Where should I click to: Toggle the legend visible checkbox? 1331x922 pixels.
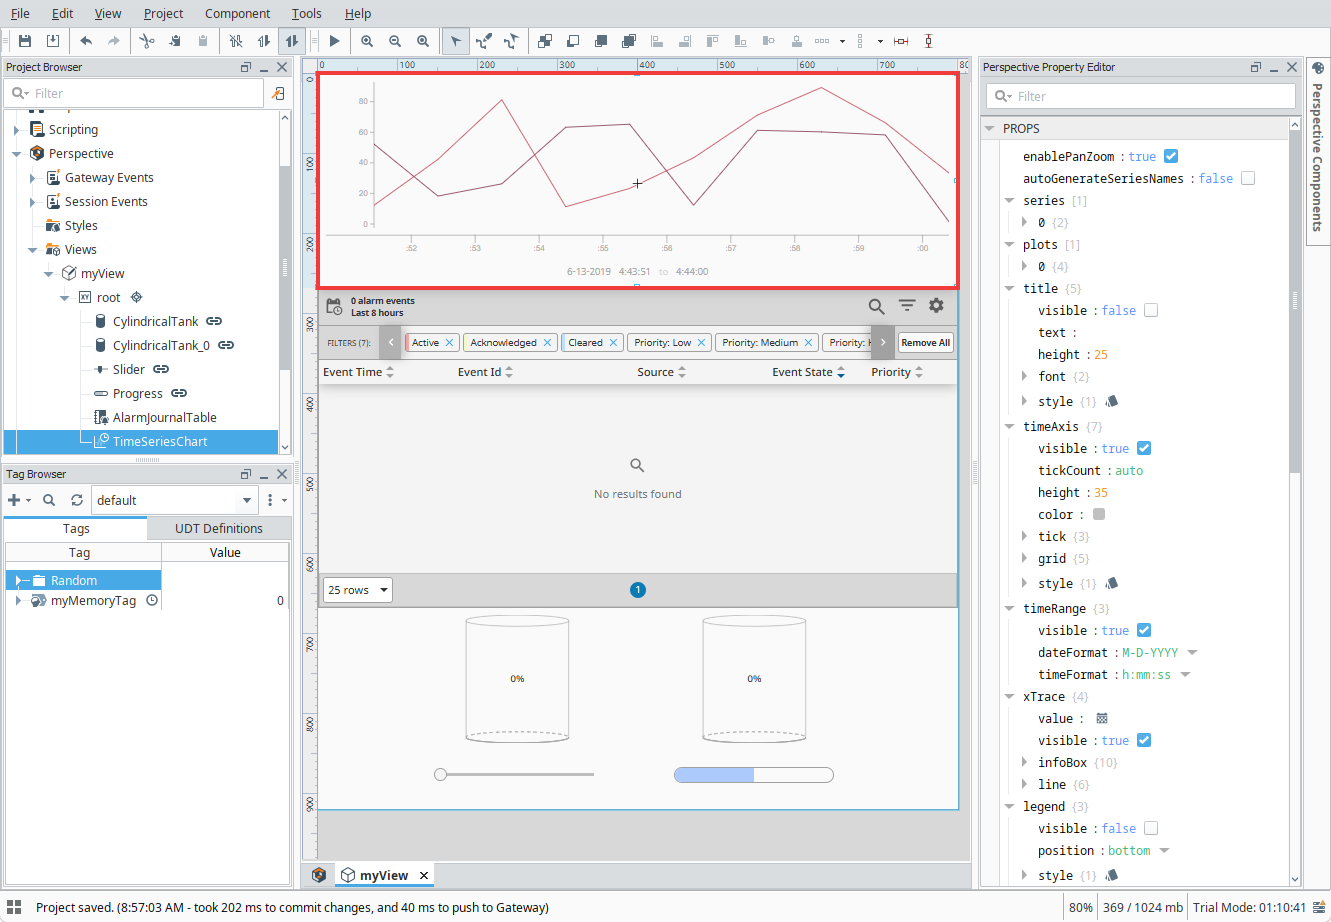[1151, 828]
